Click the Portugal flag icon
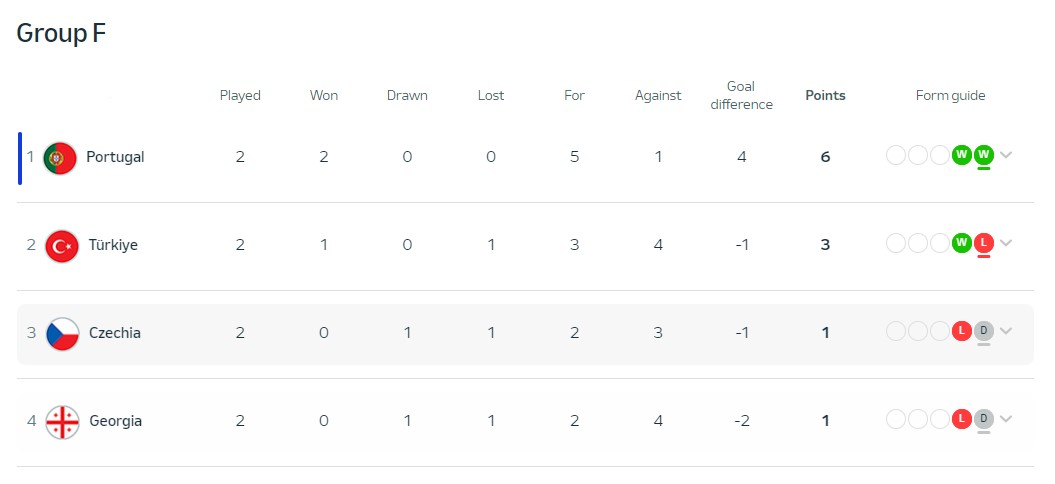 coord(60,158)
